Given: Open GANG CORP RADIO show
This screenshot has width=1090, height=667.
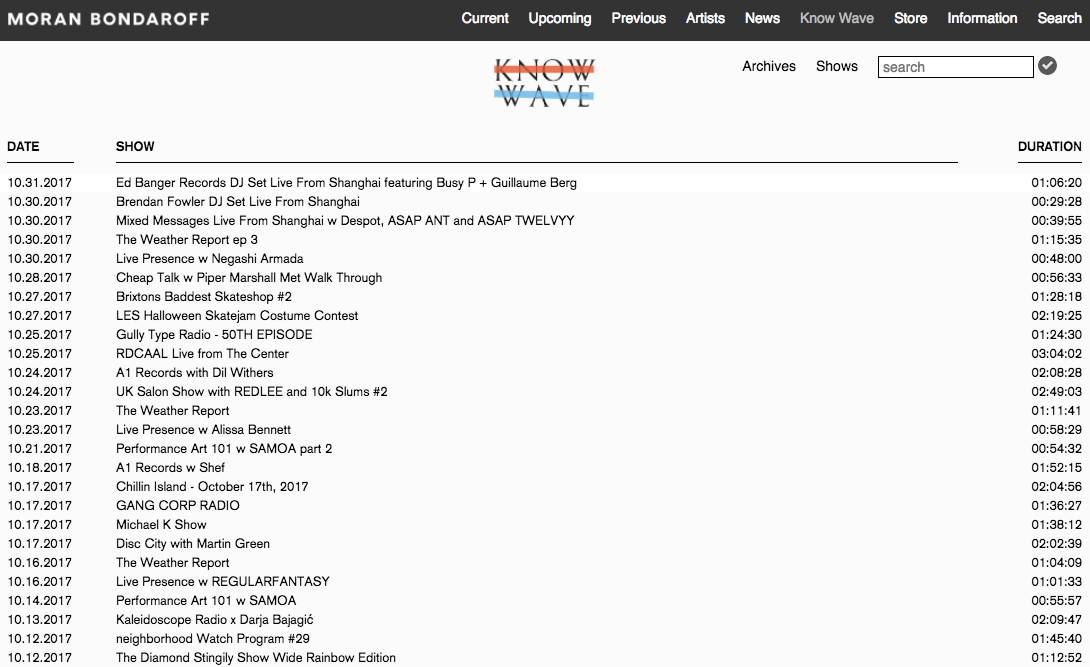Looking at the screenshot, I should point(177,505).
